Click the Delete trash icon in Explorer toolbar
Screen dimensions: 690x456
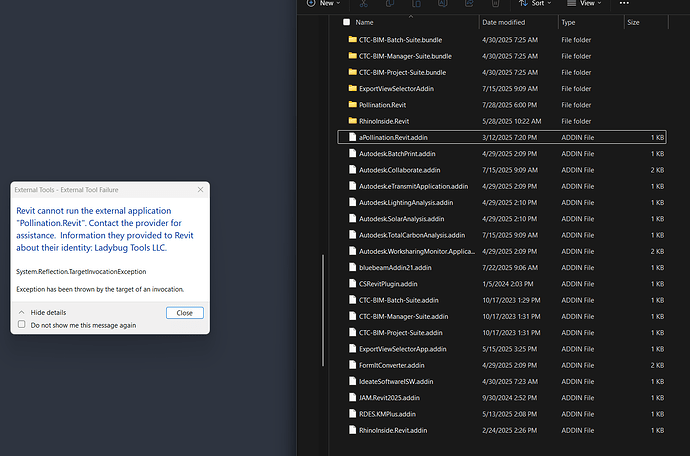coord(495,4)
